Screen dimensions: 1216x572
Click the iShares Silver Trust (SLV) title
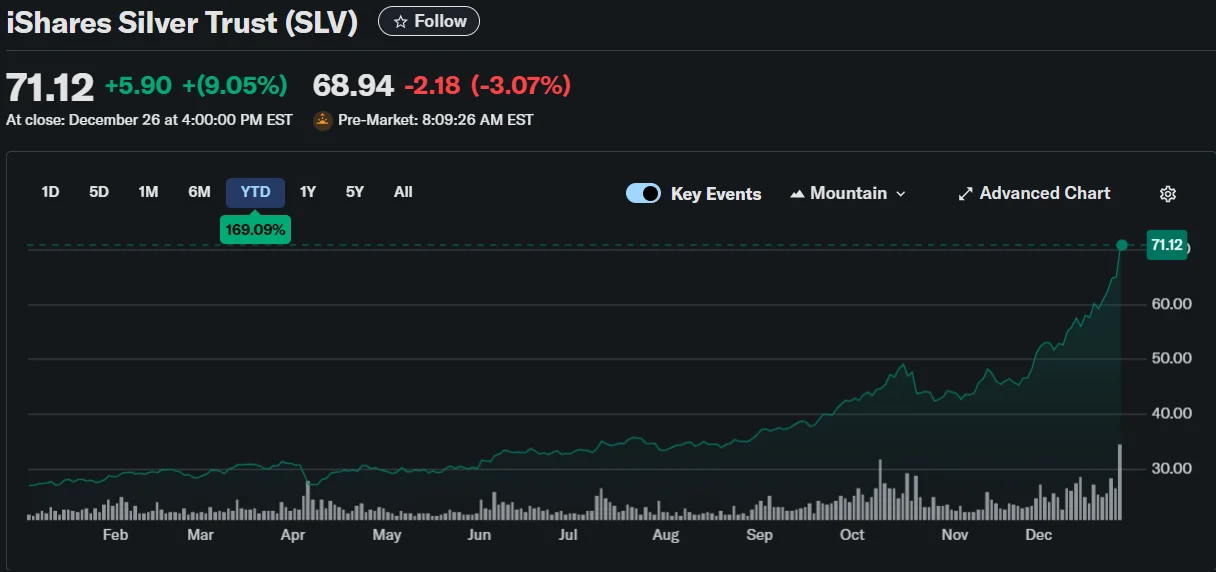tap(182, 23)
